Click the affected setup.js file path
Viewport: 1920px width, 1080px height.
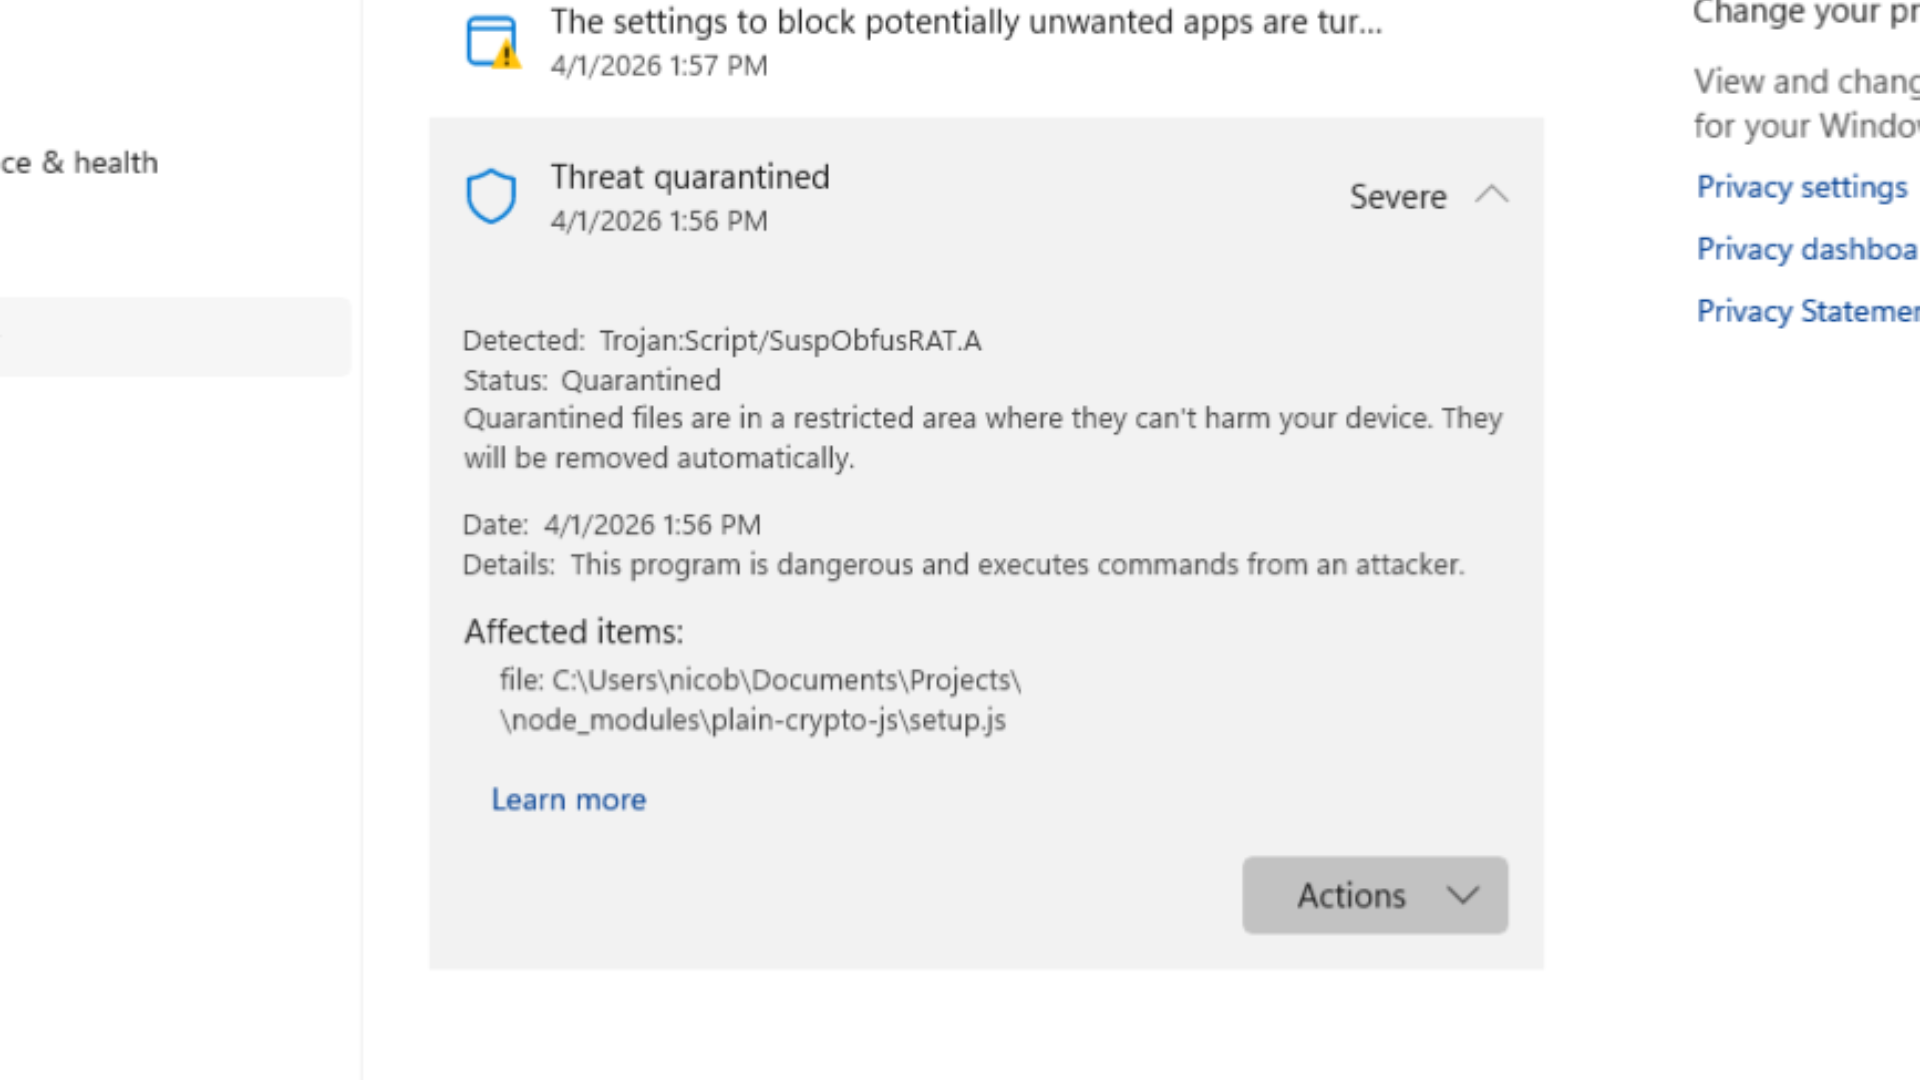point(758,700)
